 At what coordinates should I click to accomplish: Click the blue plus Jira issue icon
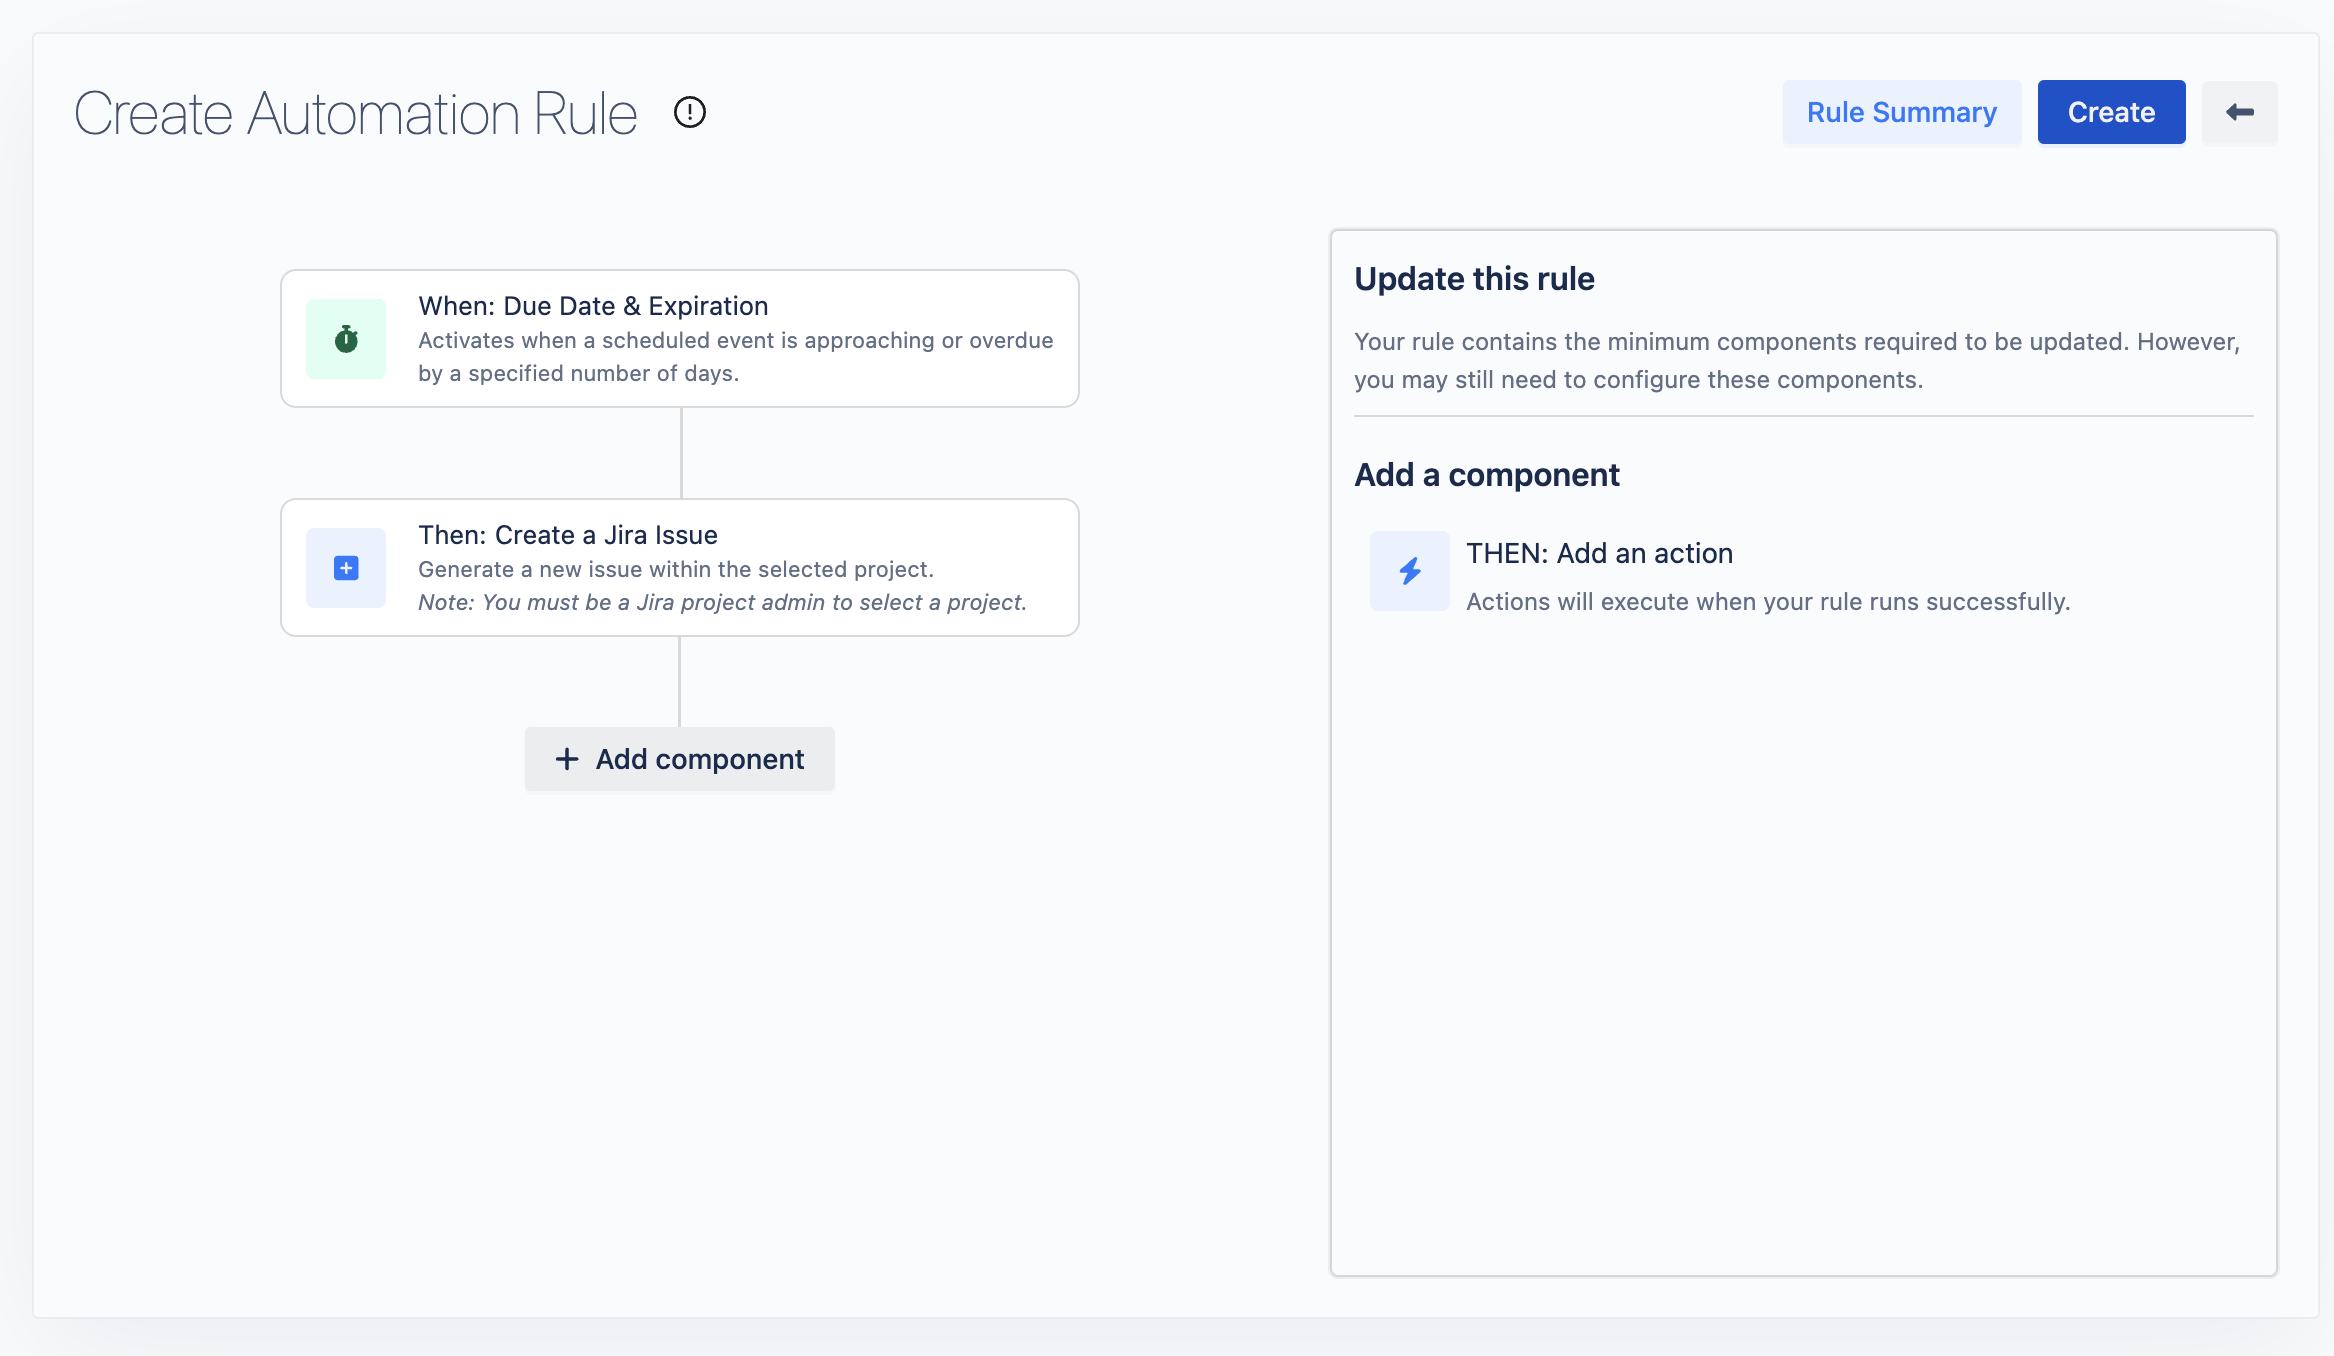(346, 568)
